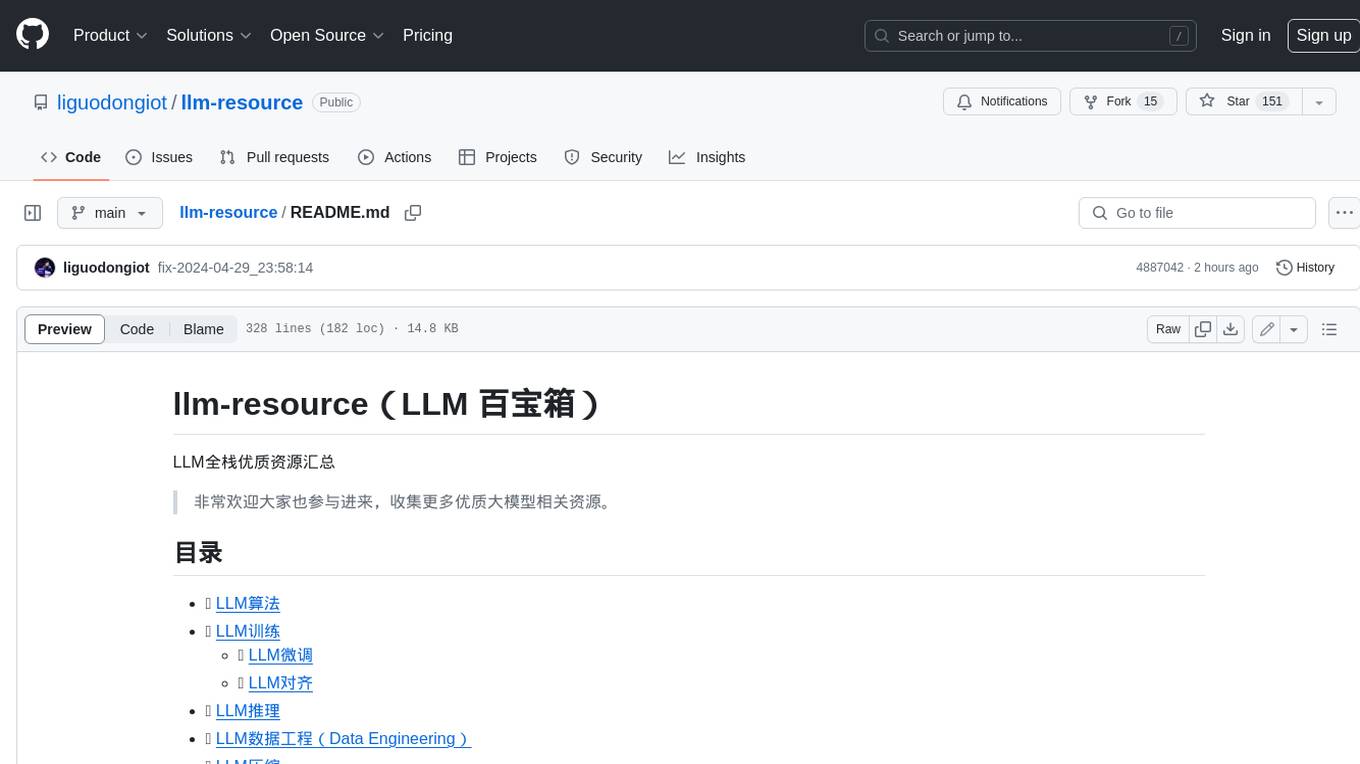
Task: Switch to the Insights tab
Action: 707,157
